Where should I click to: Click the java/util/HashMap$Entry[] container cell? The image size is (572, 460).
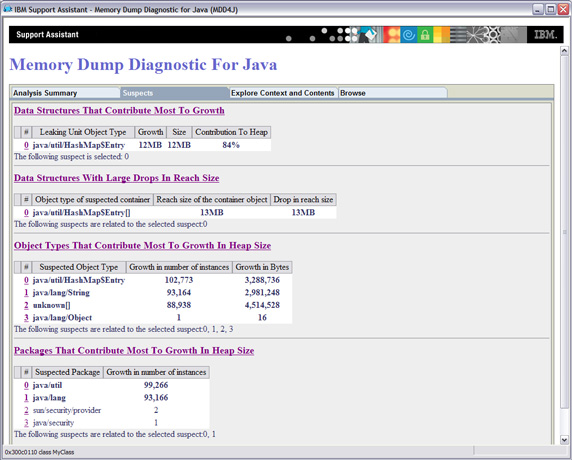click(x=81, y=213)
